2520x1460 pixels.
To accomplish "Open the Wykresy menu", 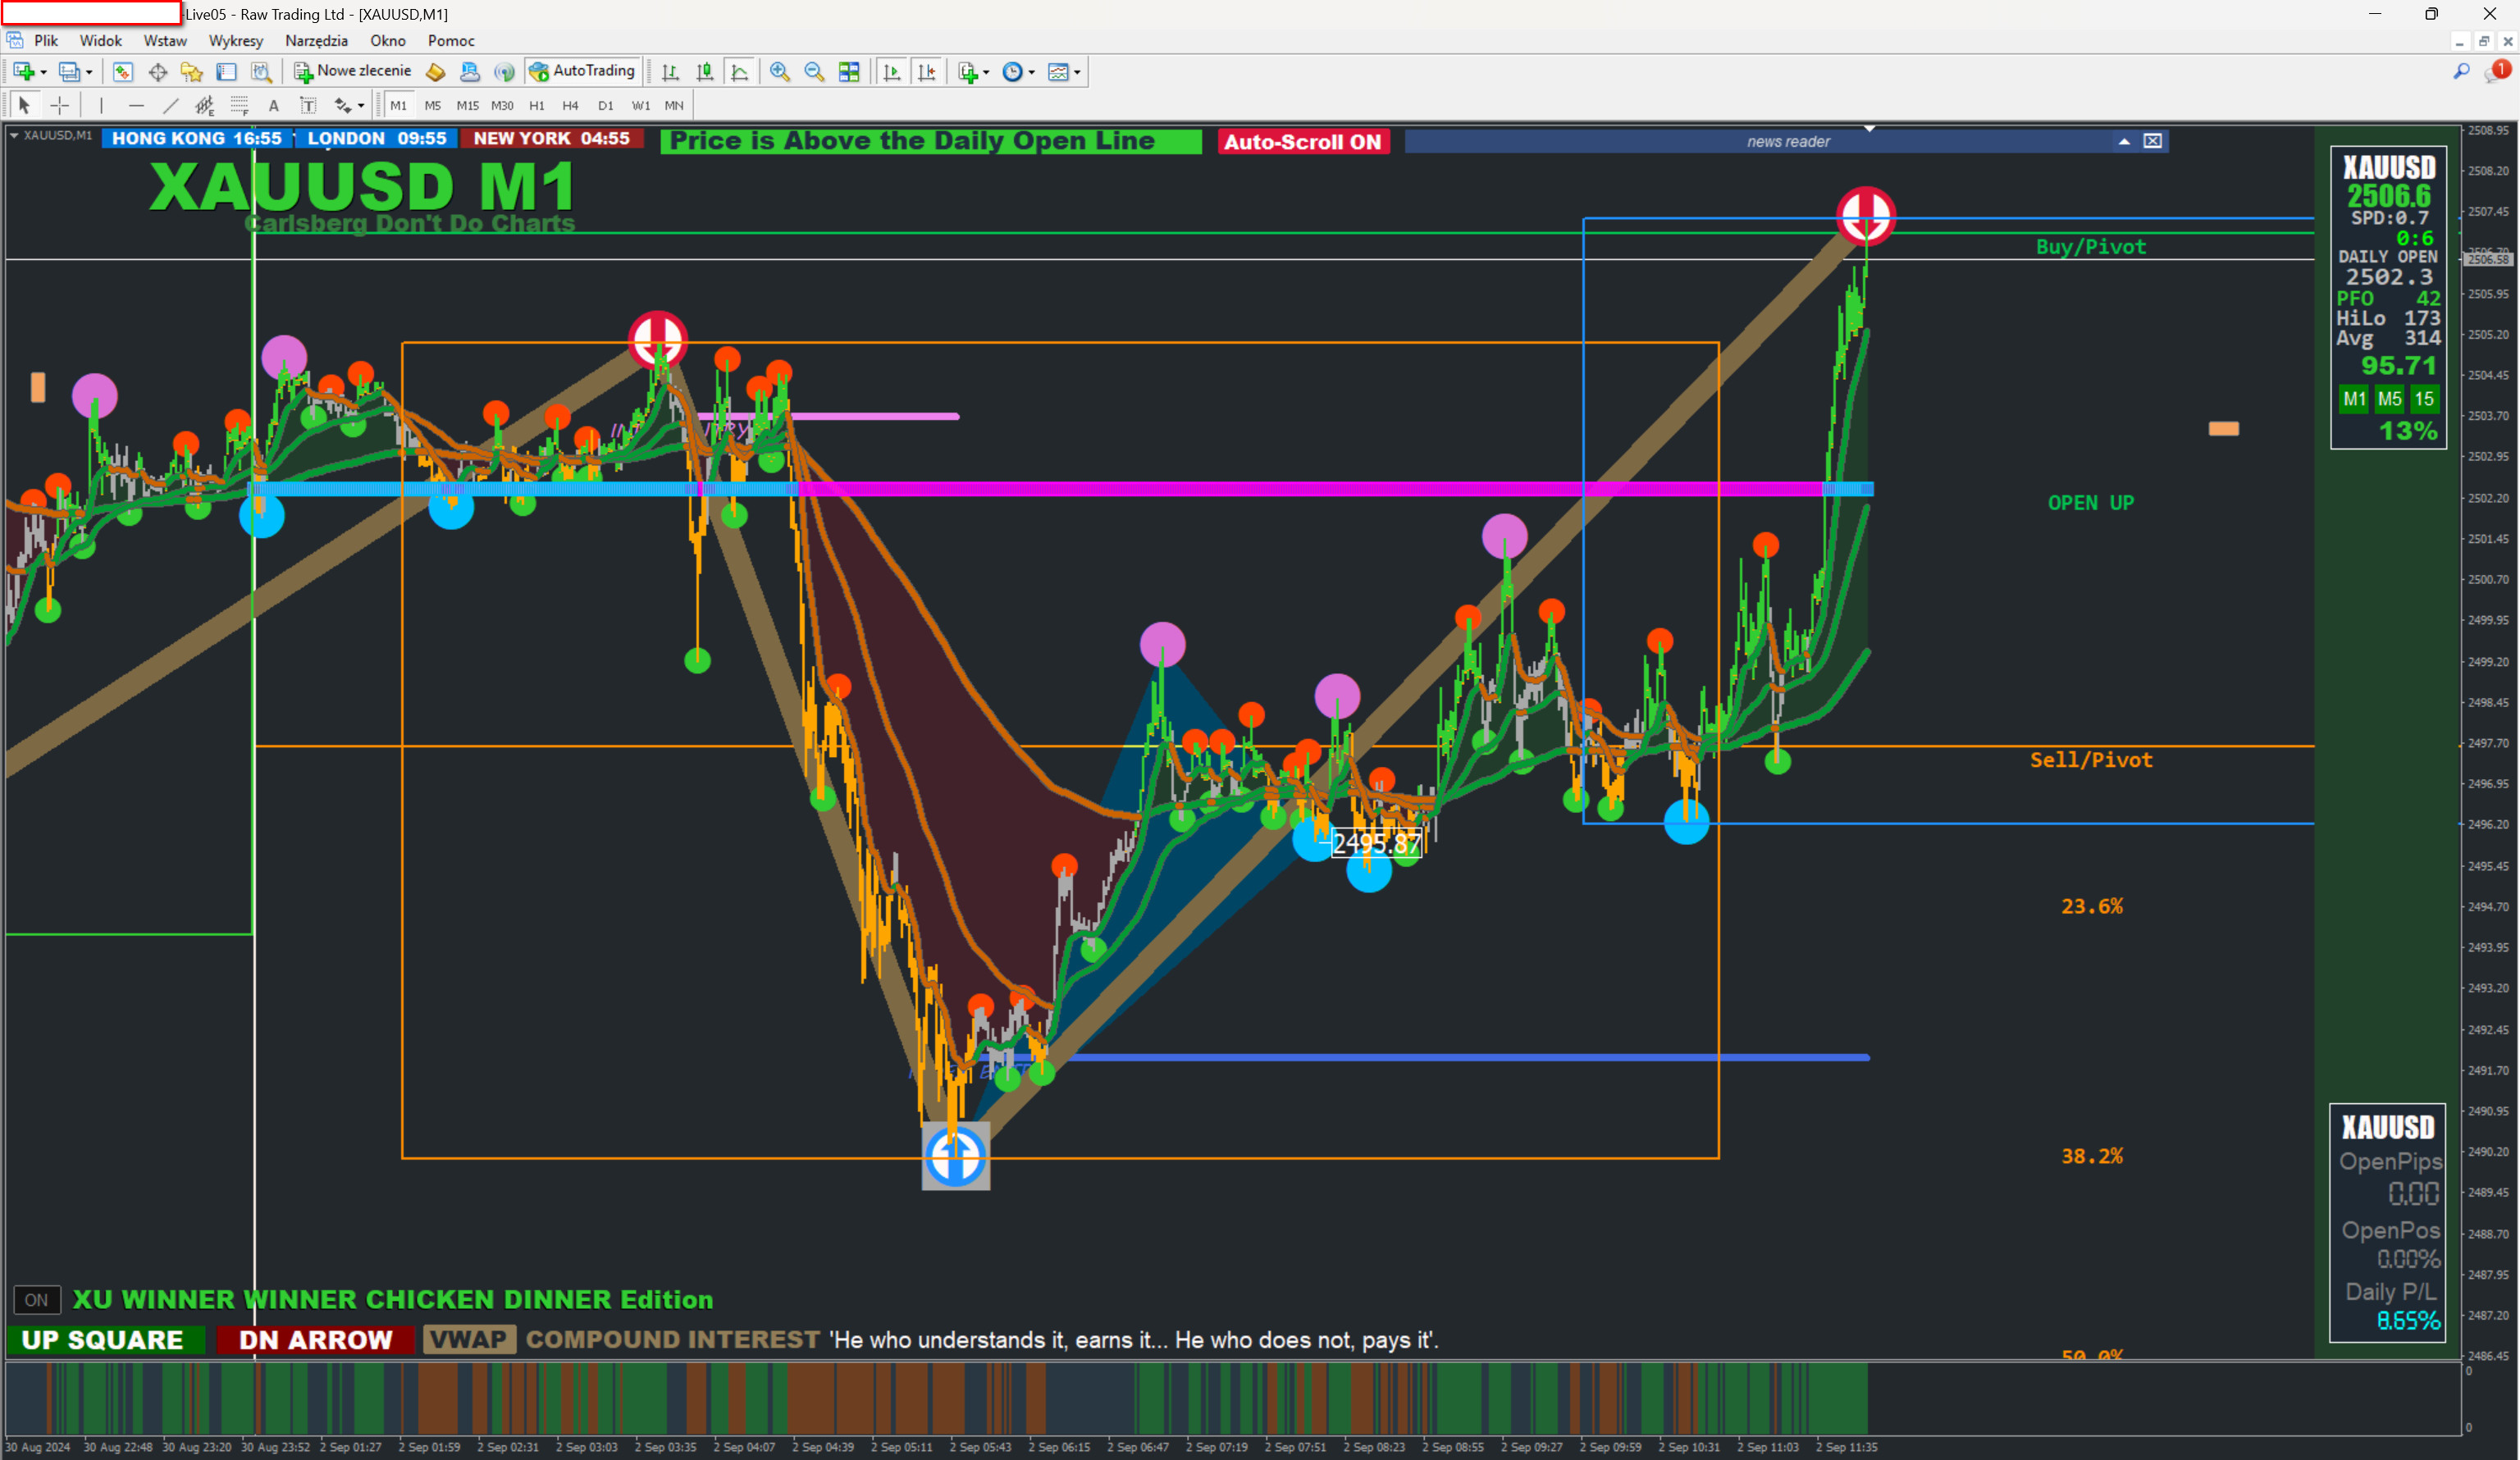I will [x=235, y=41].
